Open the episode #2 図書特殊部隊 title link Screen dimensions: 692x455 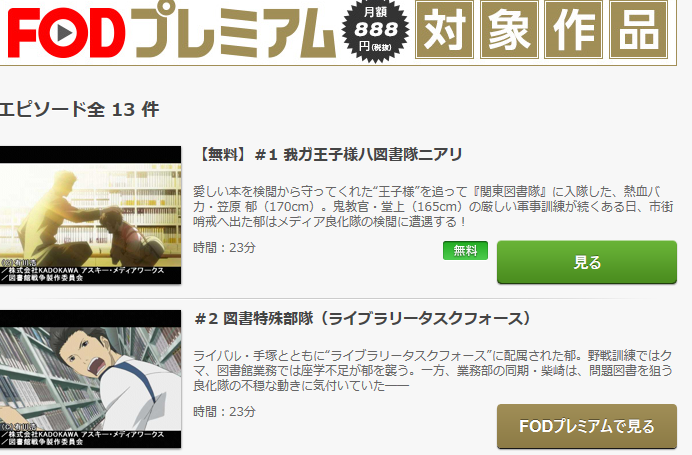[x=362, y=319]
